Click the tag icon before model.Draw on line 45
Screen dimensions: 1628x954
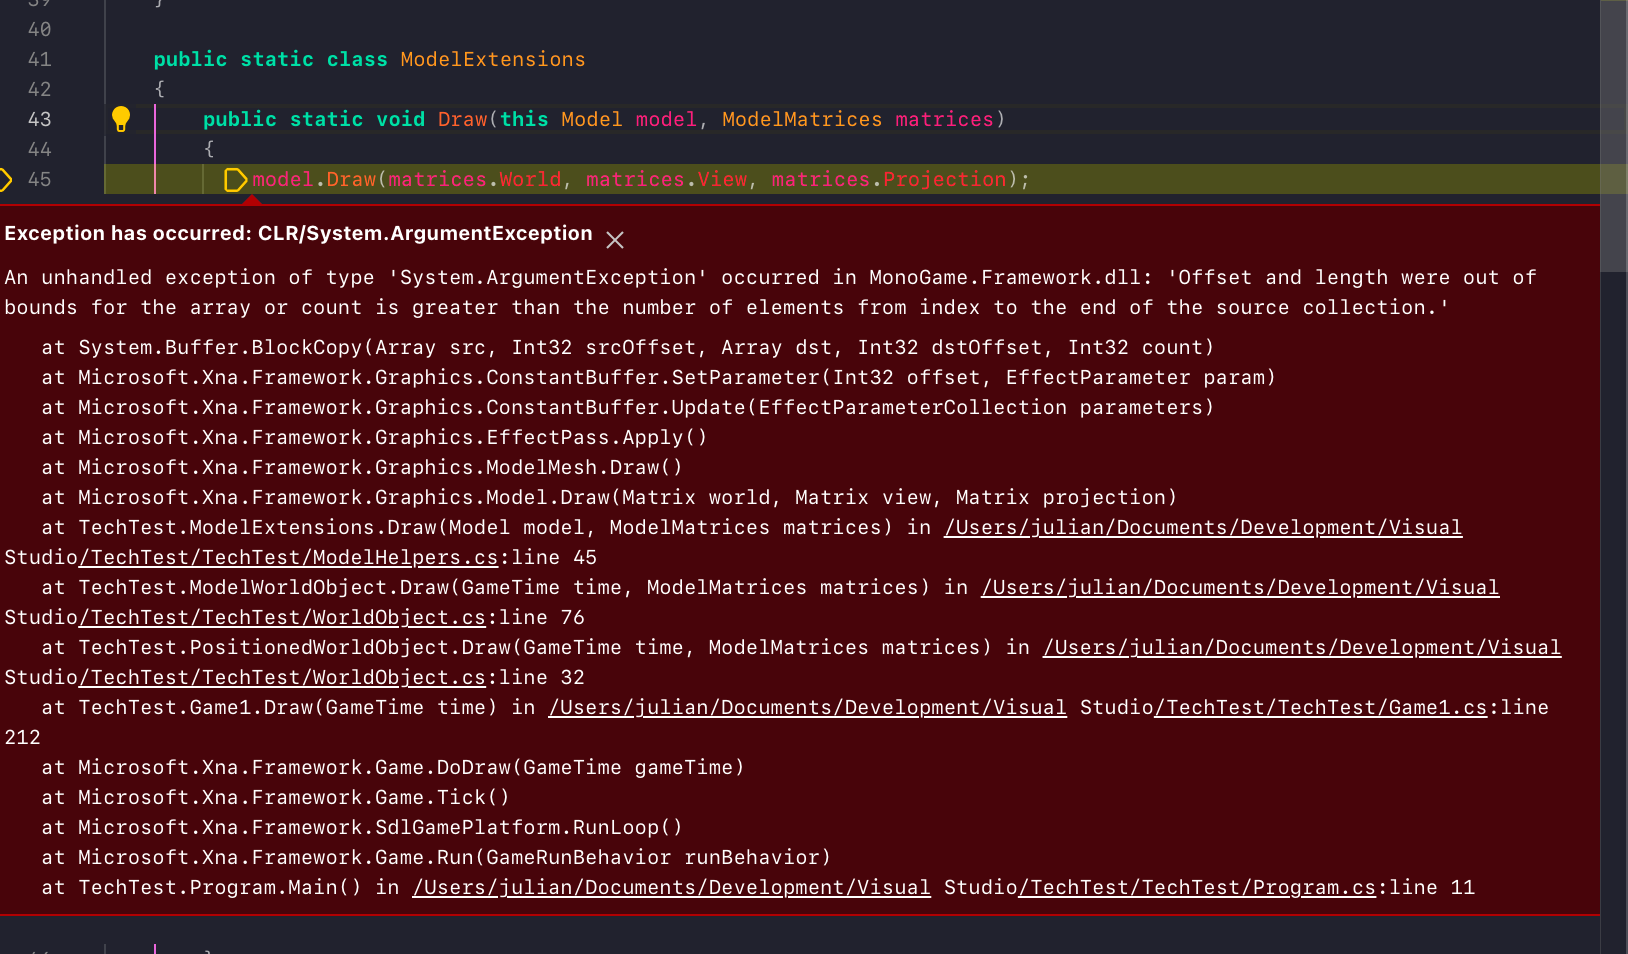(x=236, y=180)
